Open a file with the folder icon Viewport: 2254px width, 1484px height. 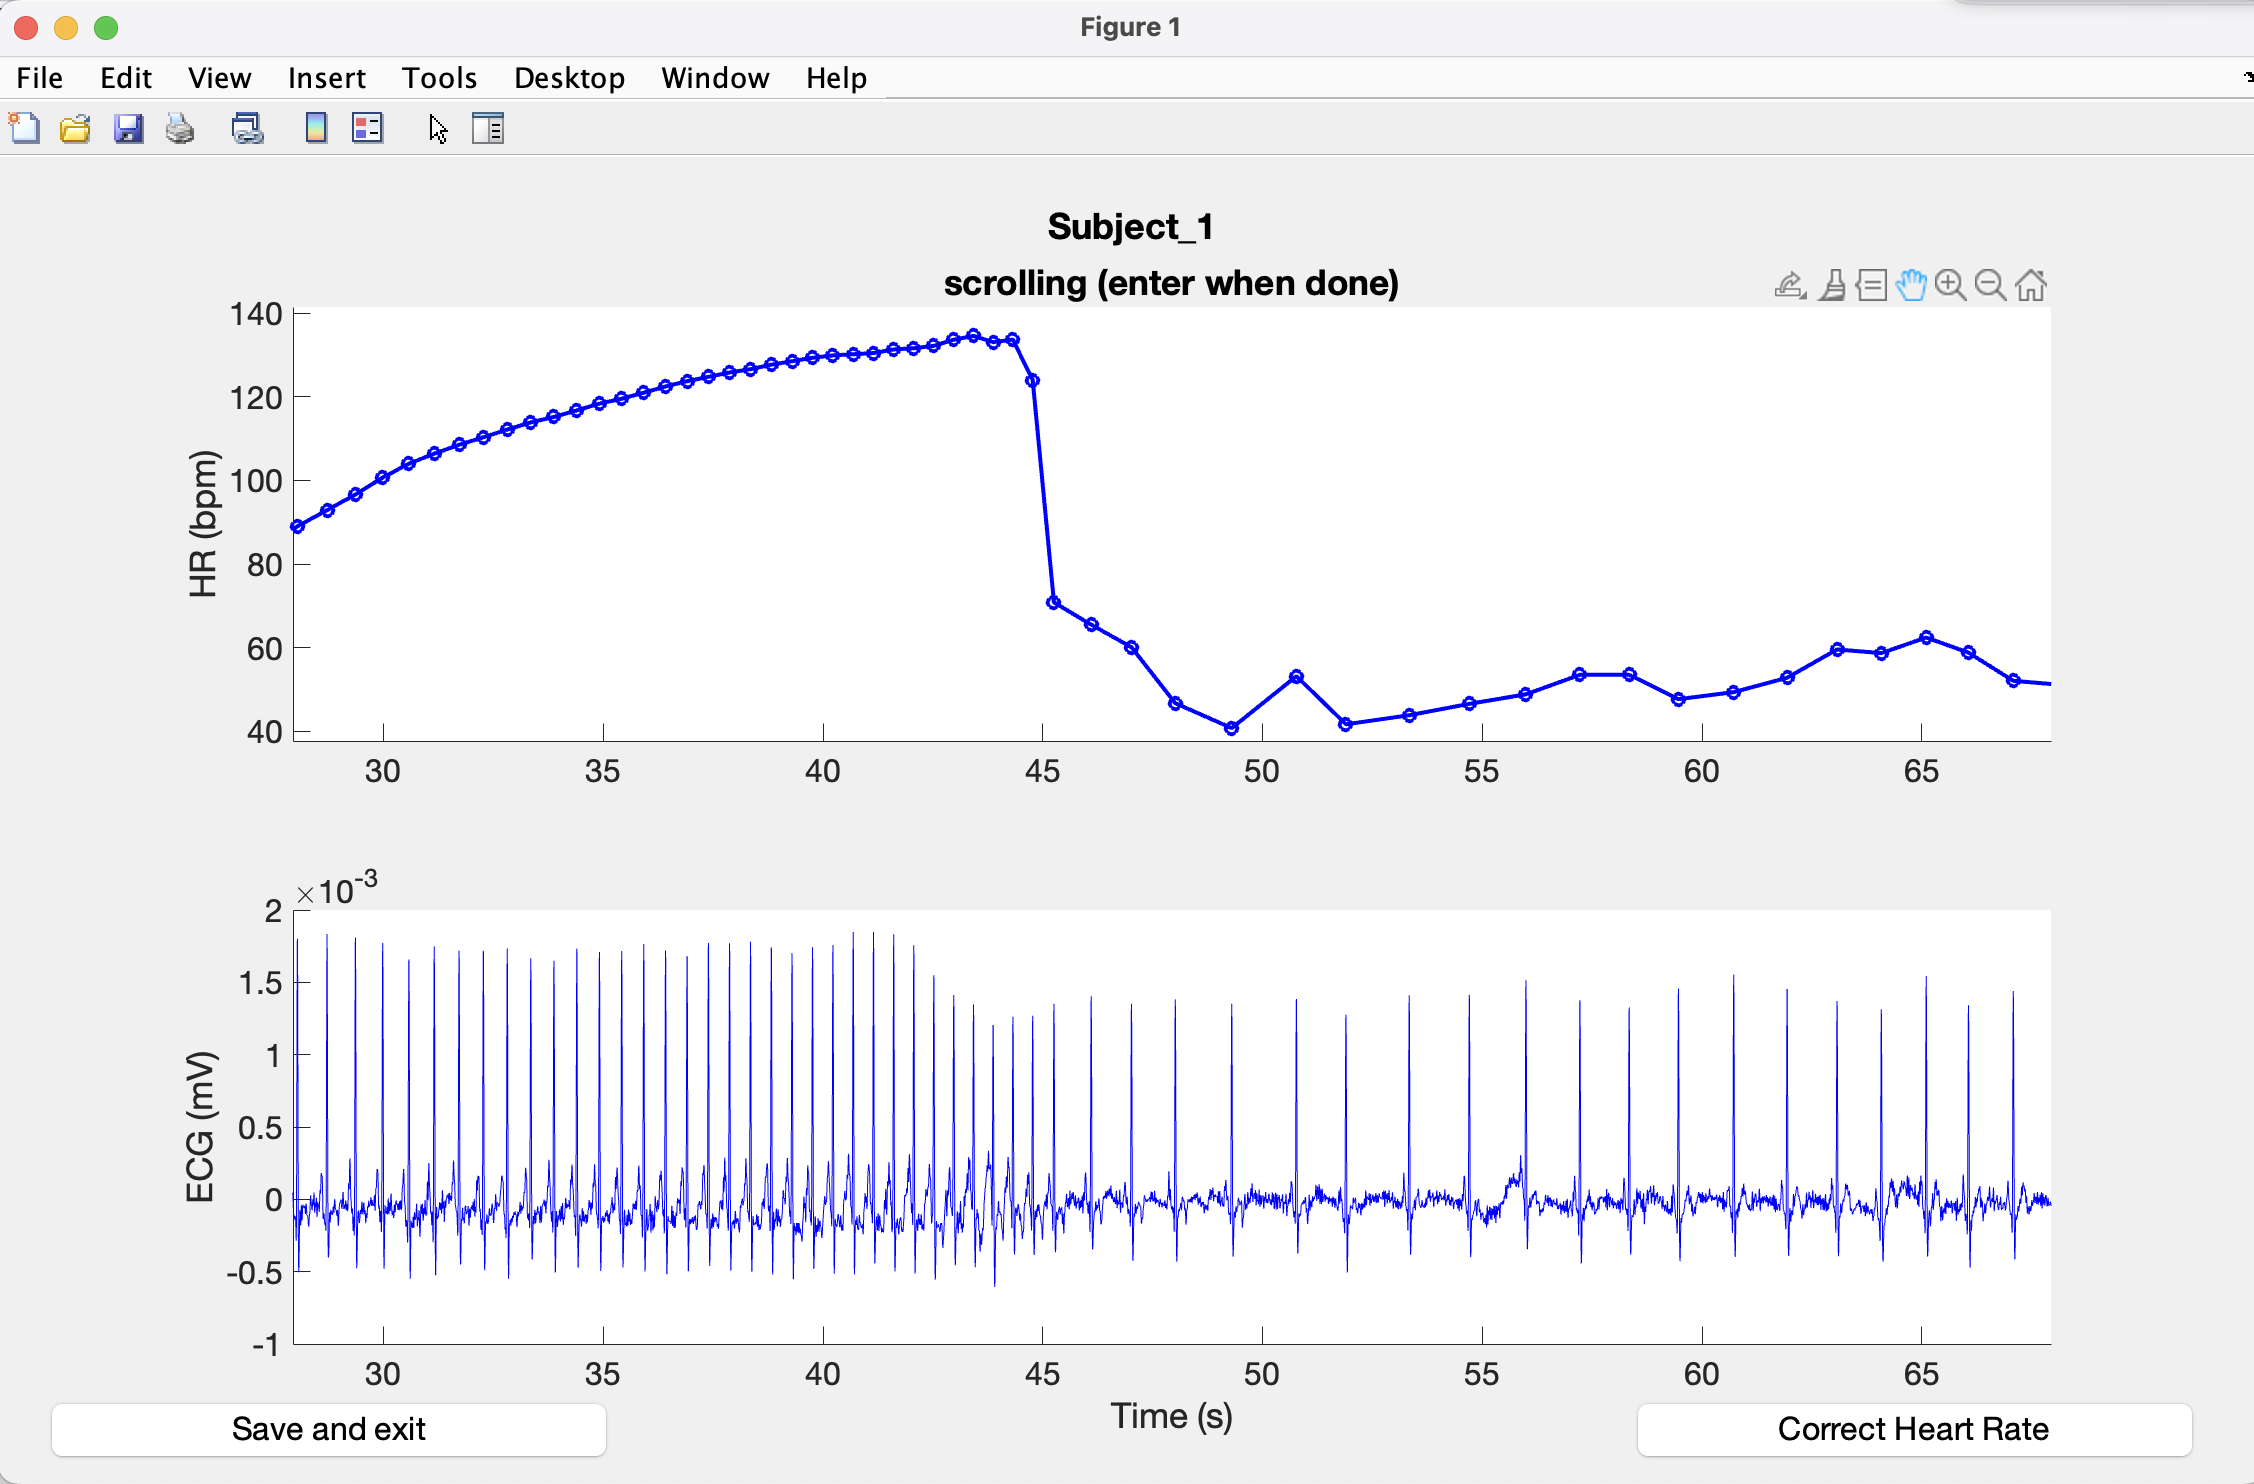point(75,129)
